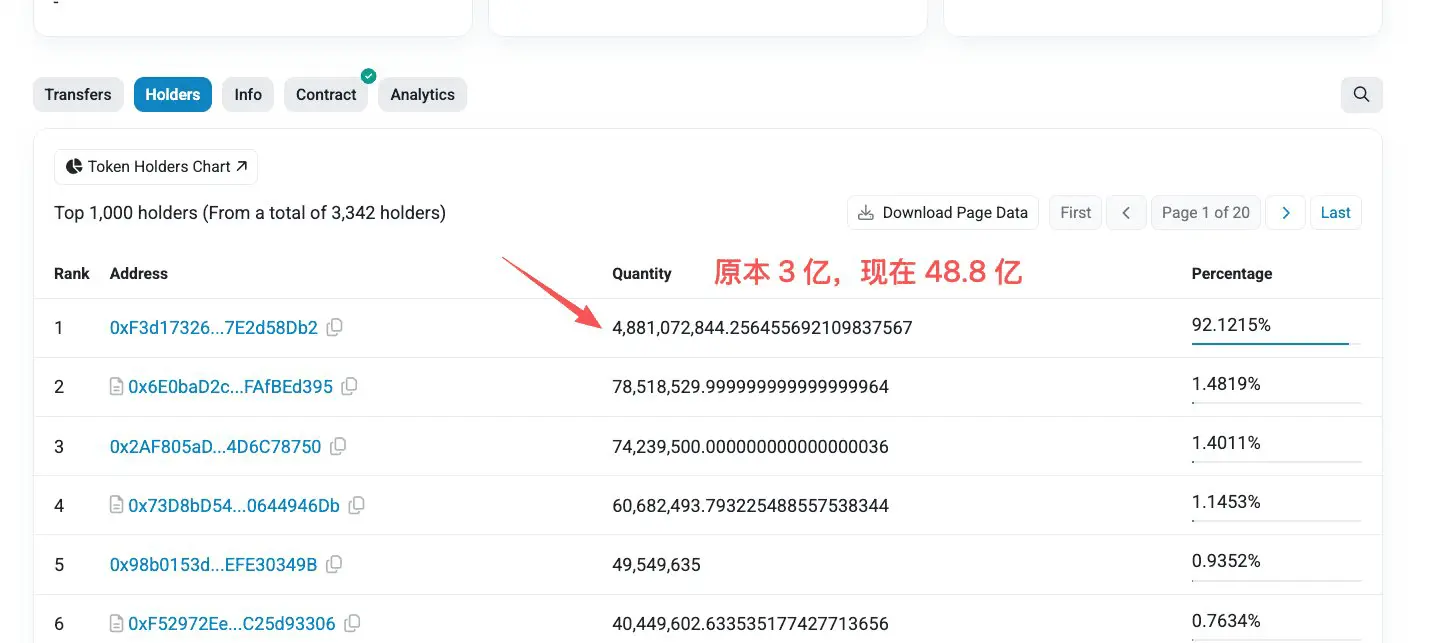Open address 0x2AF805aD...4D6C78750

216,446
